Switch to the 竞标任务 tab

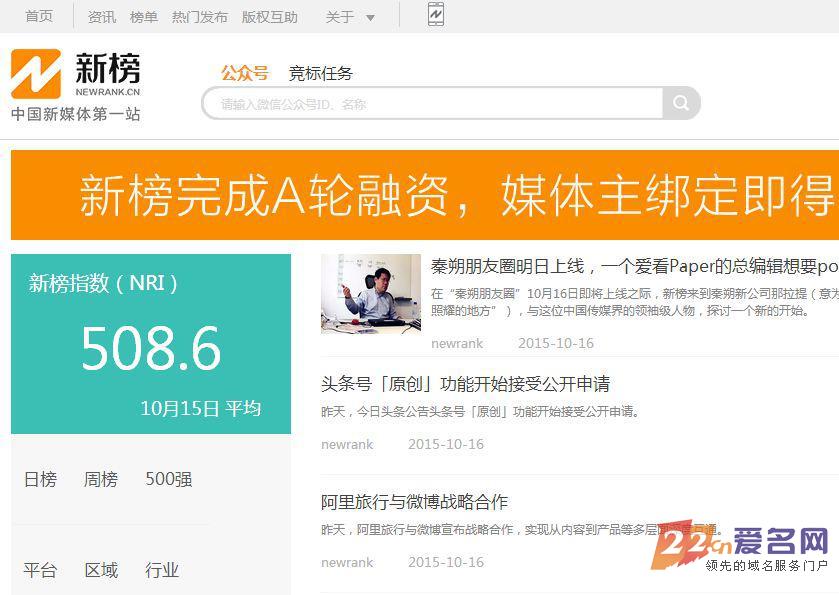(320, 73)
